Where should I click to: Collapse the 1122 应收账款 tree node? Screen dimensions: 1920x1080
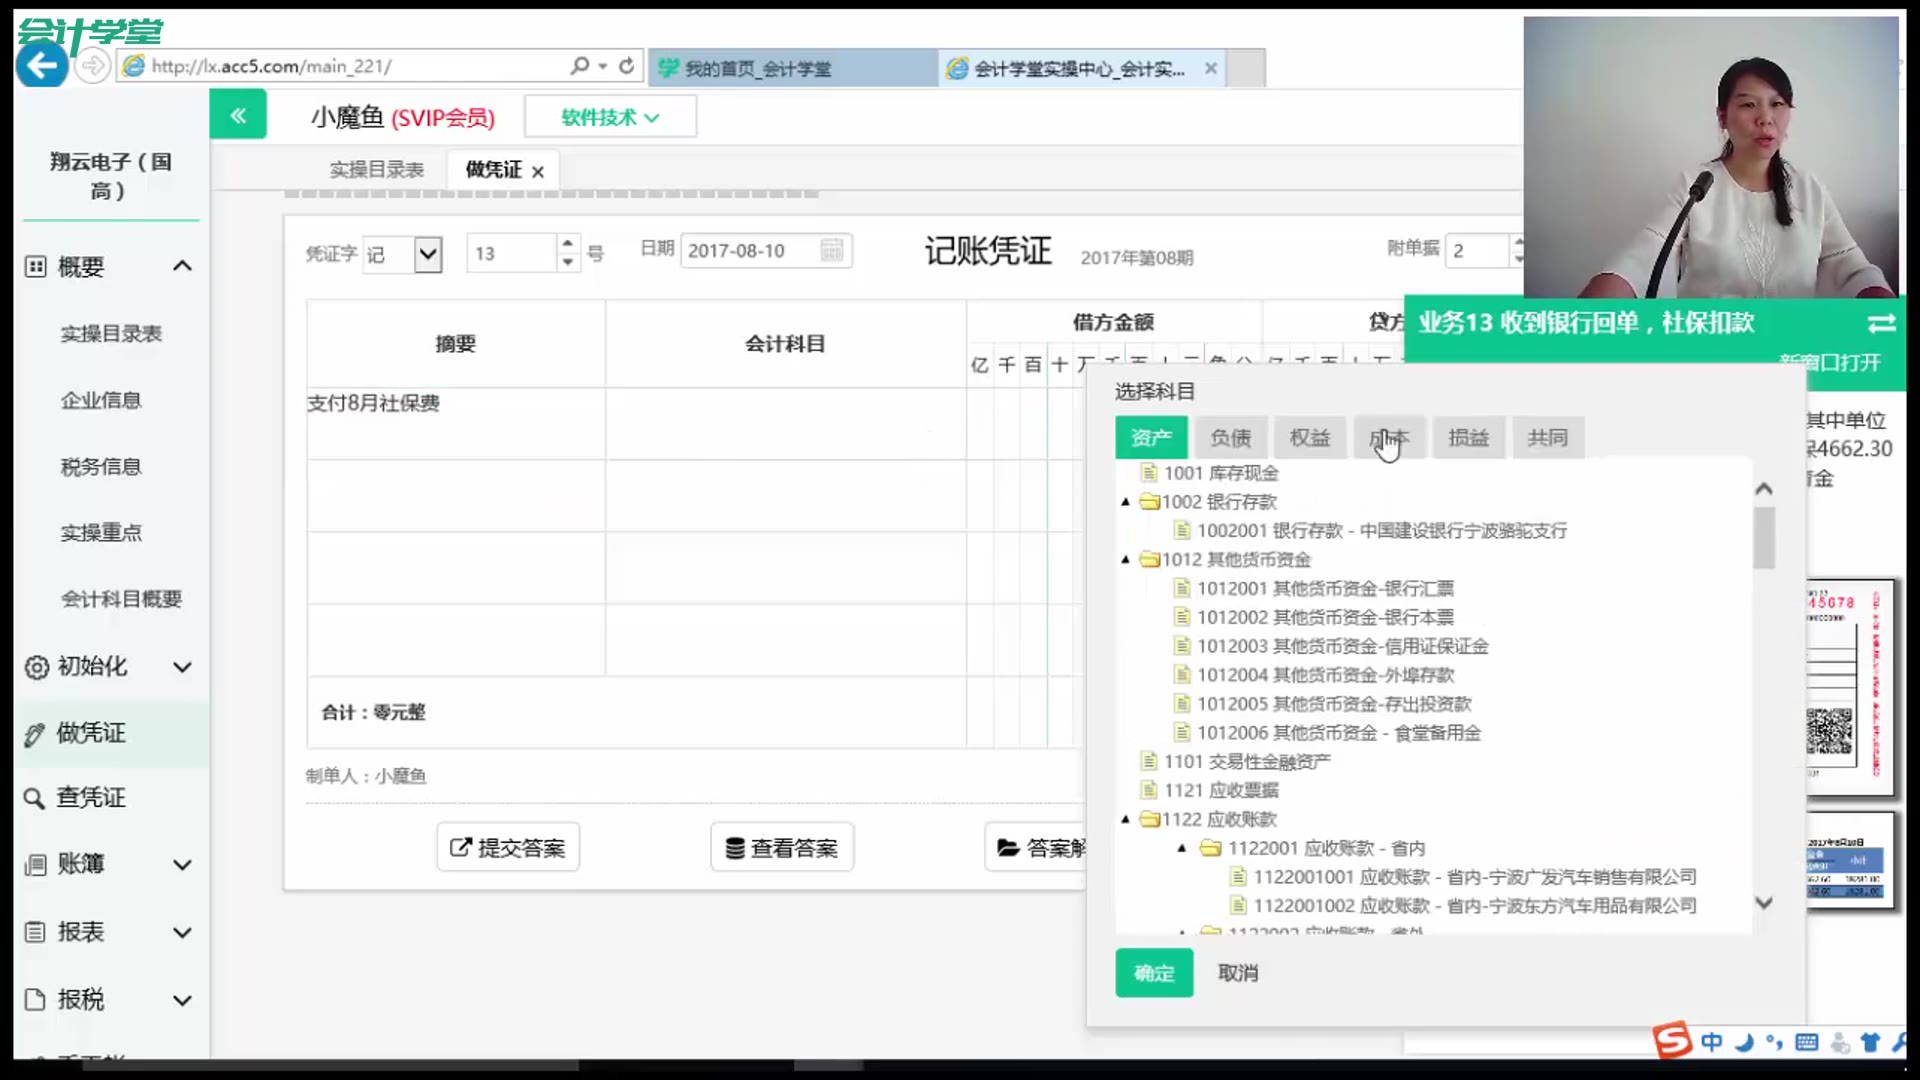pyautogui.click(x=1126, y=819)
